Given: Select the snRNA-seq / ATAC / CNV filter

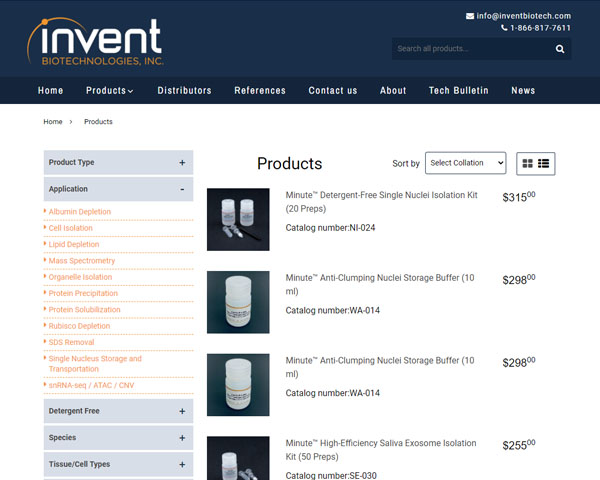Looking at the screenshot, I should 95,385.
